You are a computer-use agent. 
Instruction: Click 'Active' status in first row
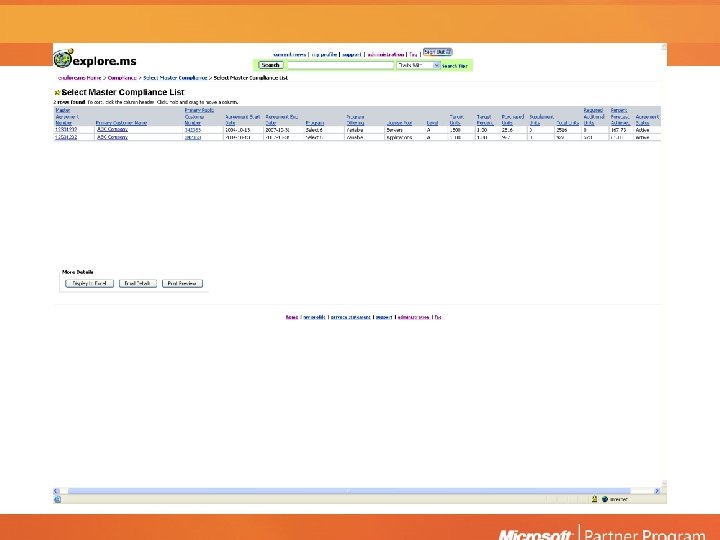642,130
